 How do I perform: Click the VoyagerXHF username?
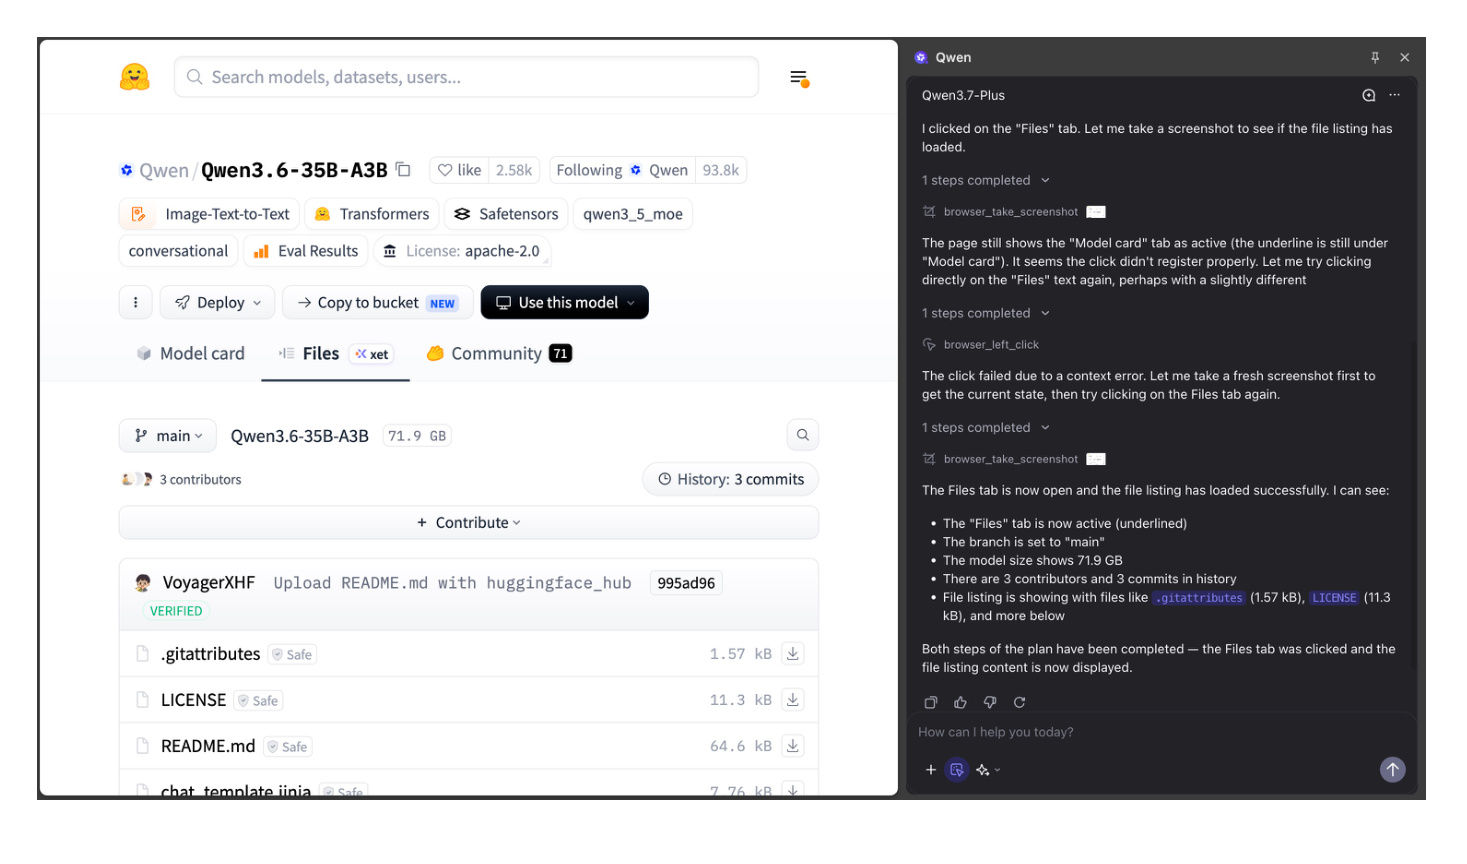pos(209,583)
